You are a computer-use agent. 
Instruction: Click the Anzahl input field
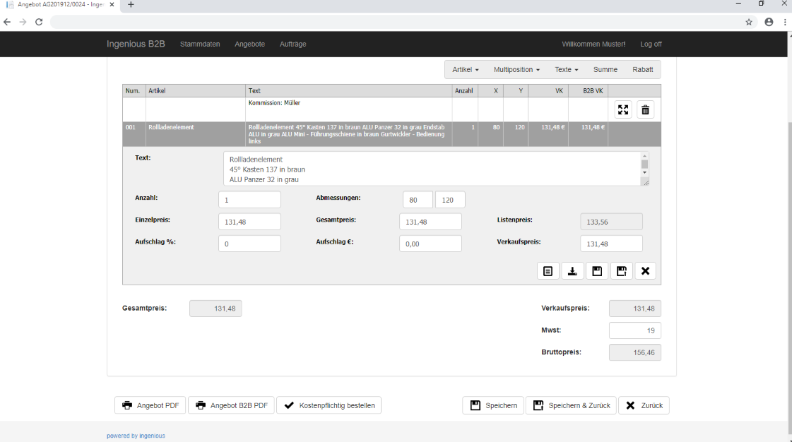click(249, 200)
